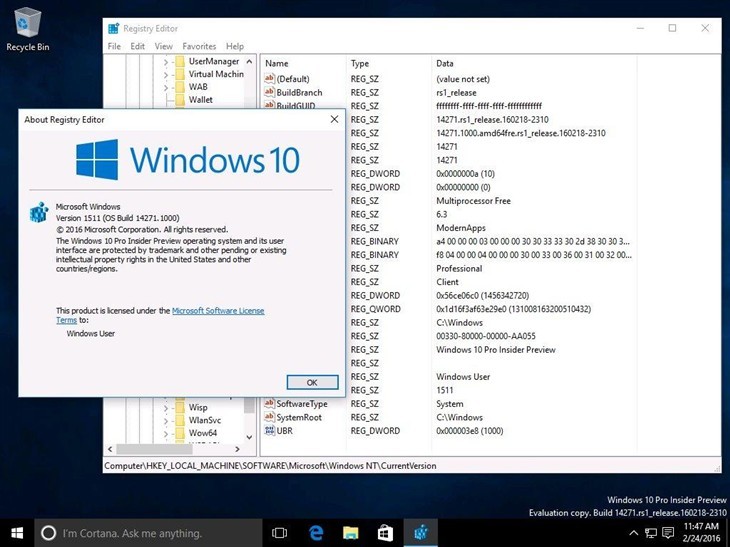The image size is (730, 547).
Task: Open File Explorer from the taskbar
Action: pos(350,533)
